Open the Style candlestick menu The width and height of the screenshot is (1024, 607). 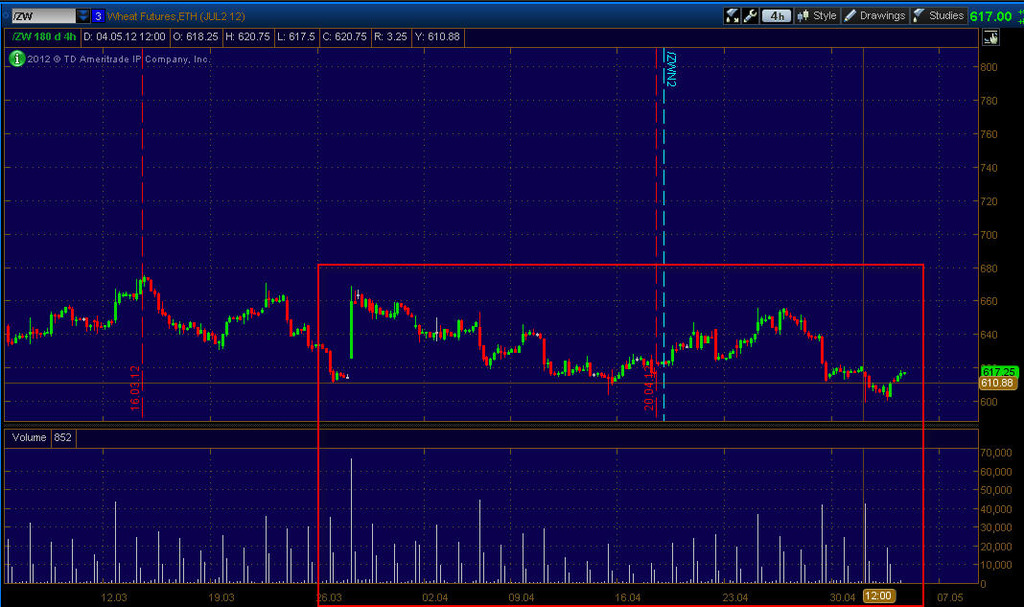pos(815,16)
